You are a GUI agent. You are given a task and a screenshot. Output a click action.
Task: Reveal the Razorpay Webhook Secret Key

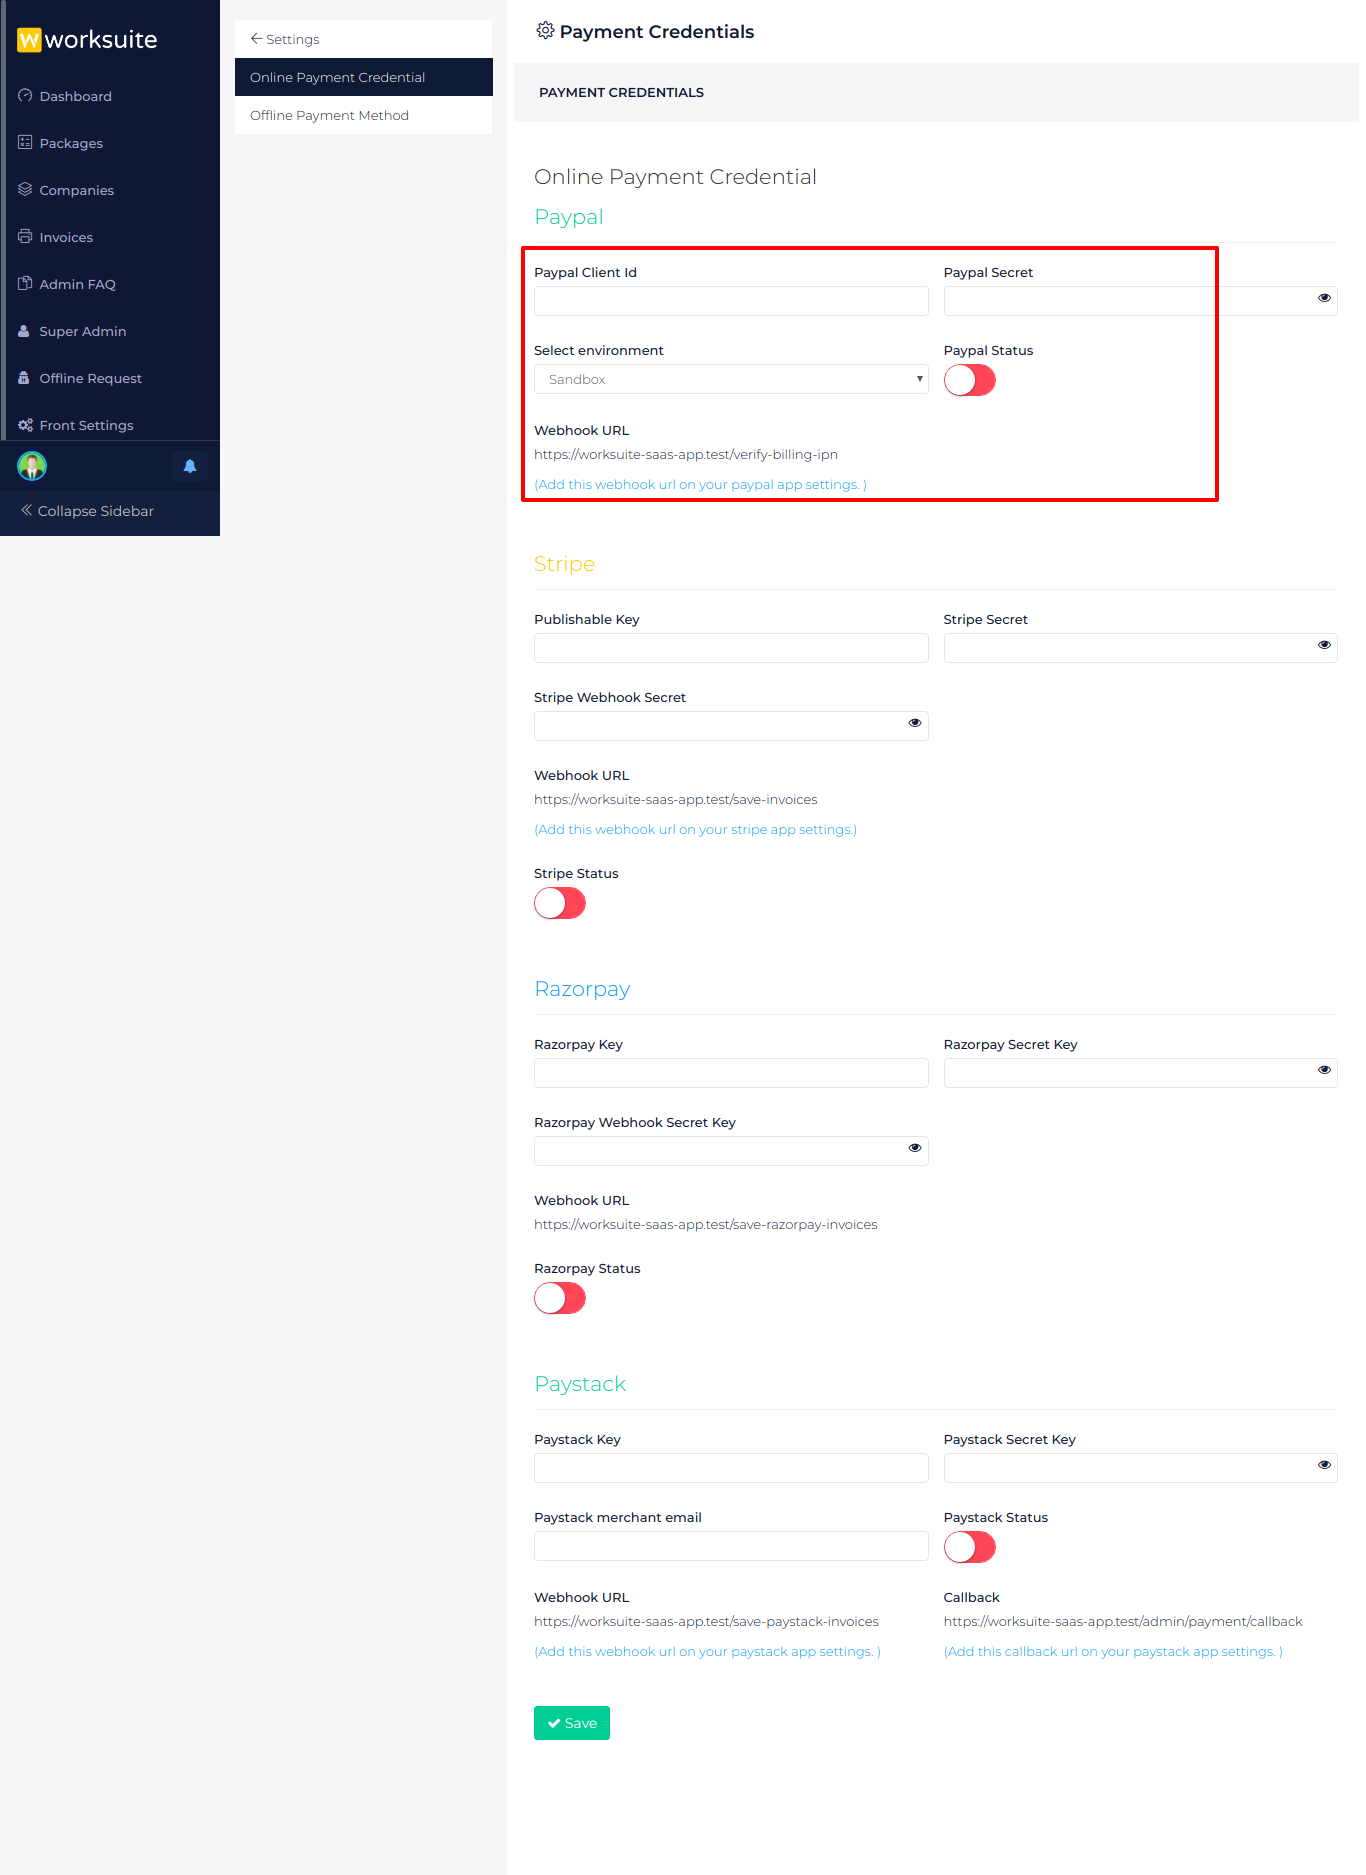[915, 1148]
